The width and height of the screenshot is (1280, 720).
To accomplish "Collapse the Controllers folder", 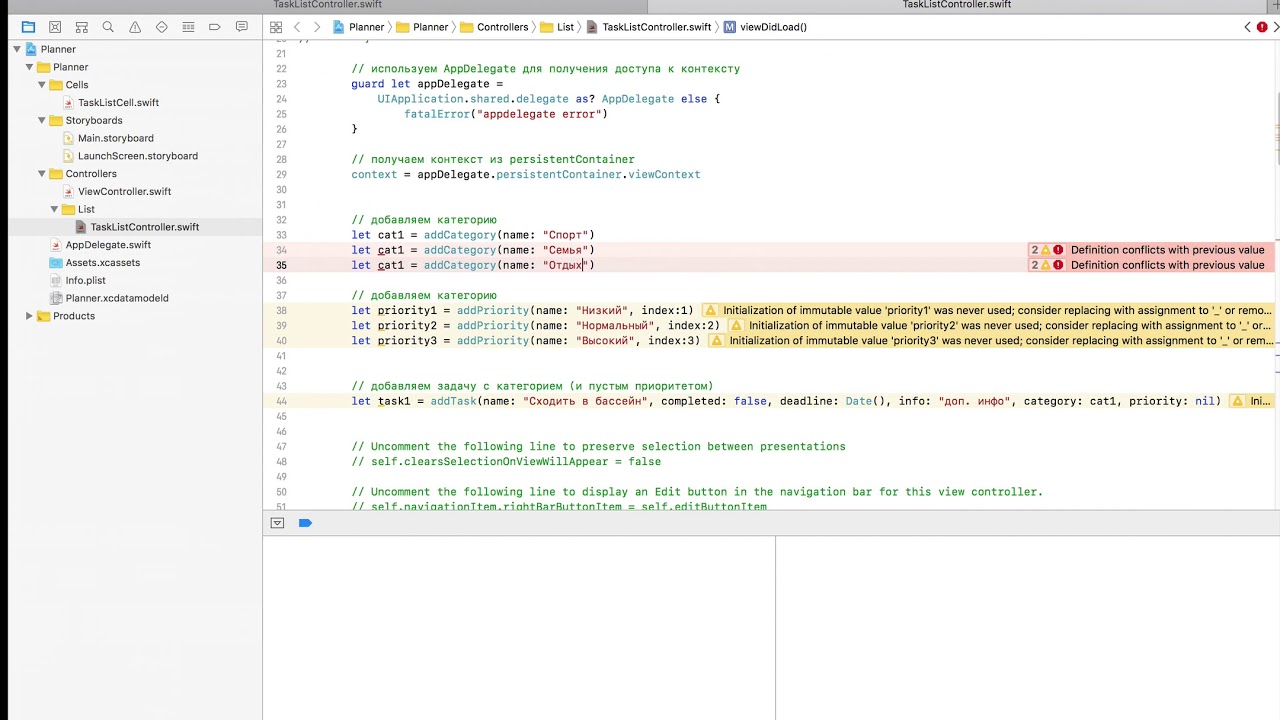I will [42, 174].
